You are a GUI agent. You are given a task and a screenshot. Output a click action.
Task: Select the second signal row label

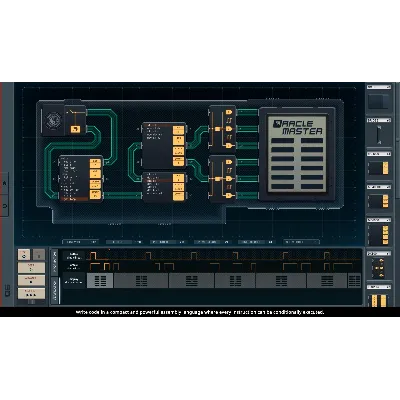(x=73, y=266)
